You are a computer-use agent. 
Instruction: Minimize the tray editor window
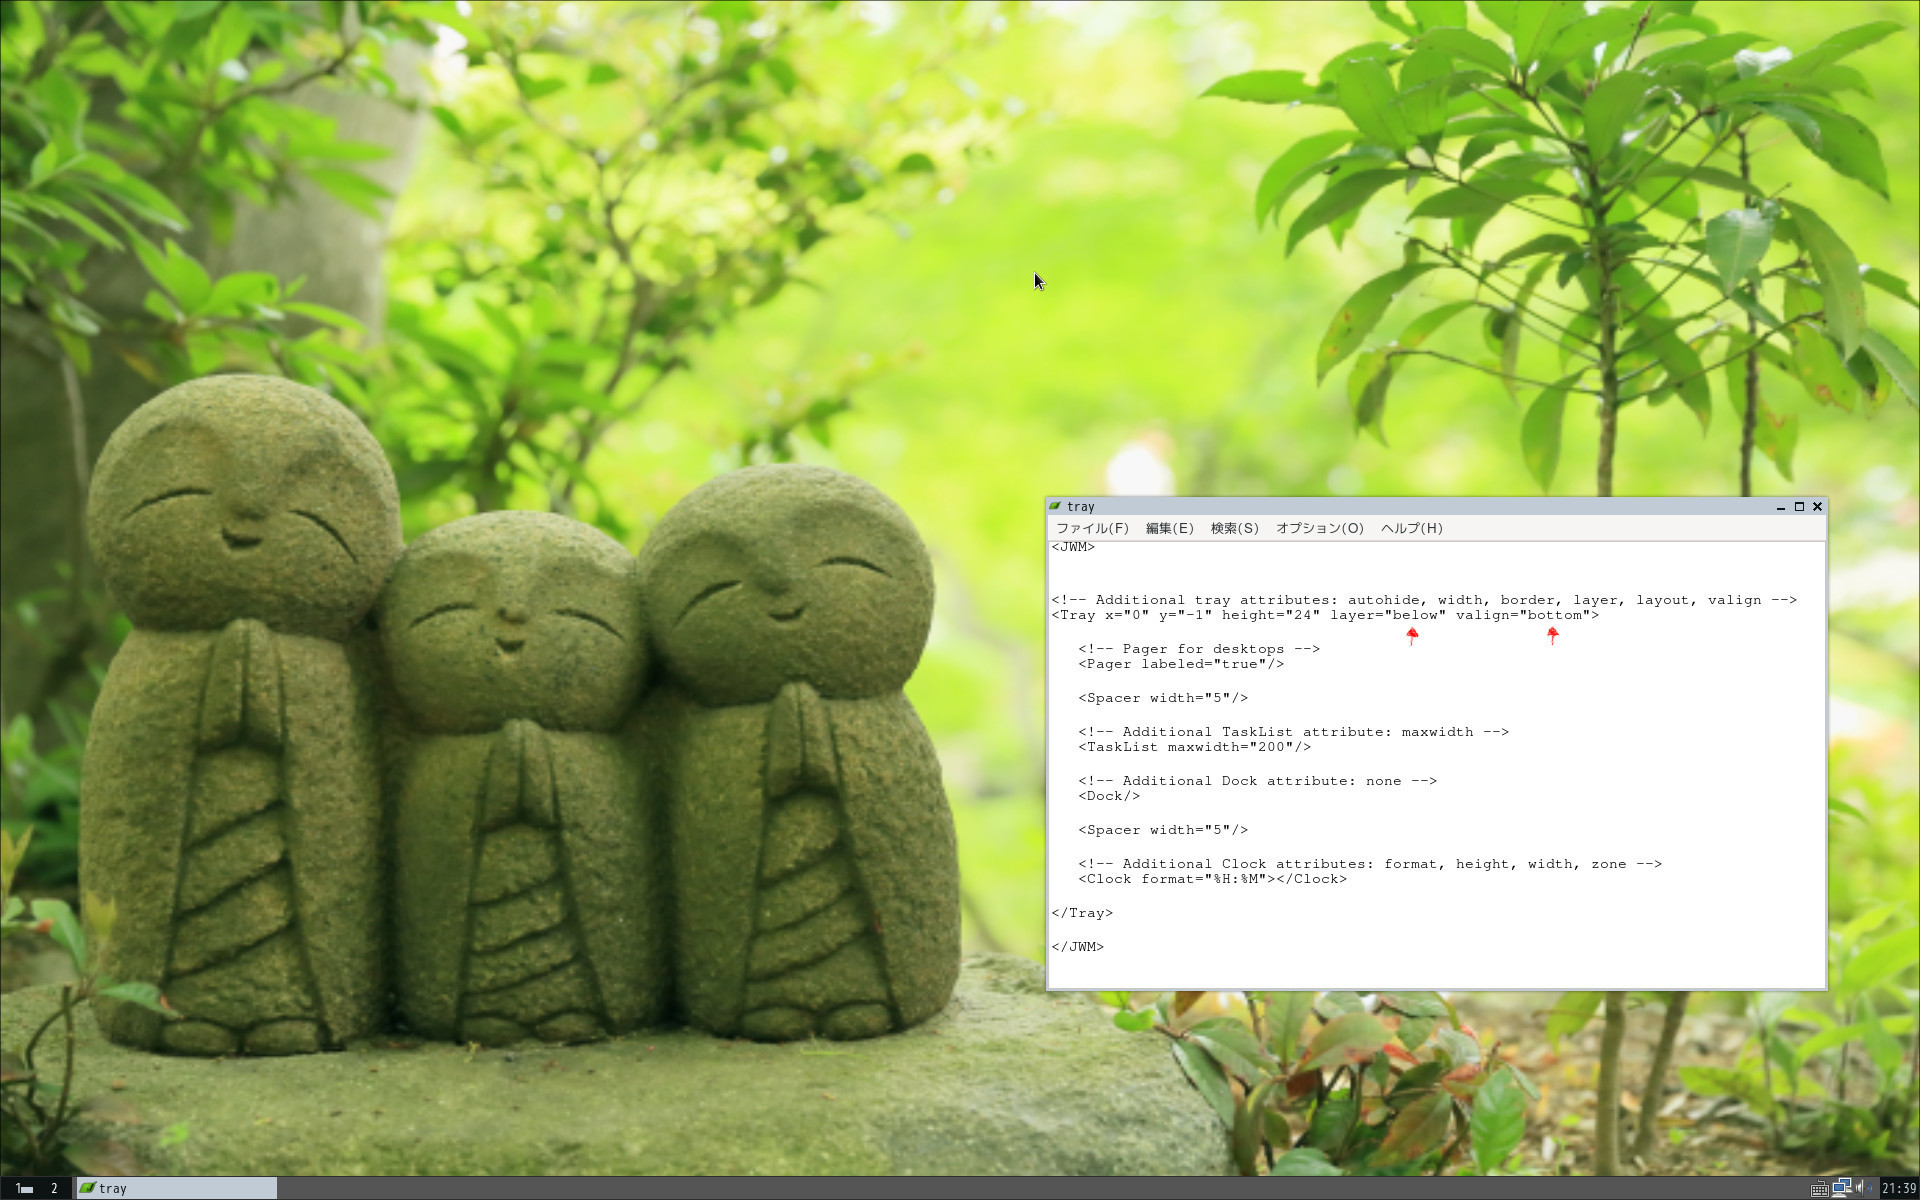click(1780, 507)
